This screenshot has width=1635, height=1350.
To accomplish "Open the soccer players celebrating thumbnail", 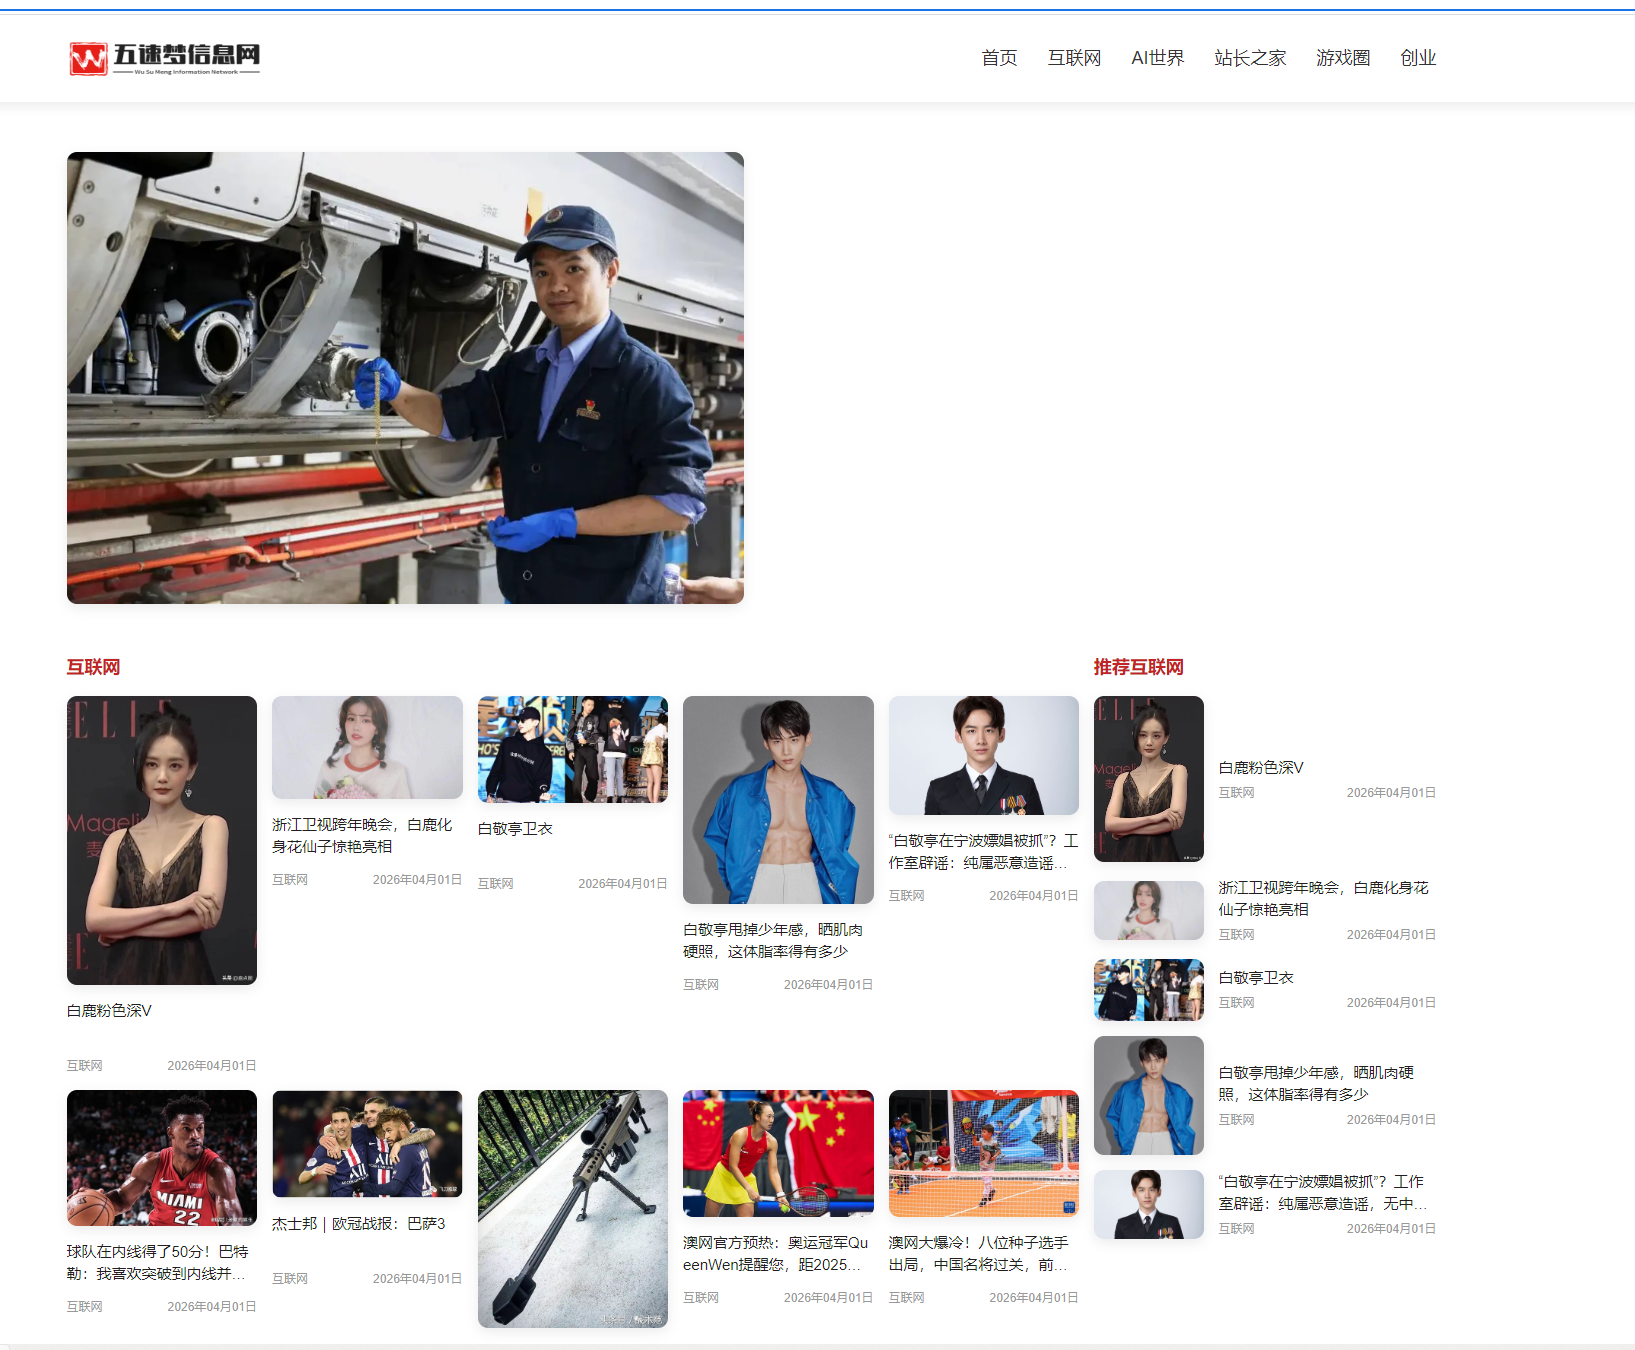I will (367, 1143).
